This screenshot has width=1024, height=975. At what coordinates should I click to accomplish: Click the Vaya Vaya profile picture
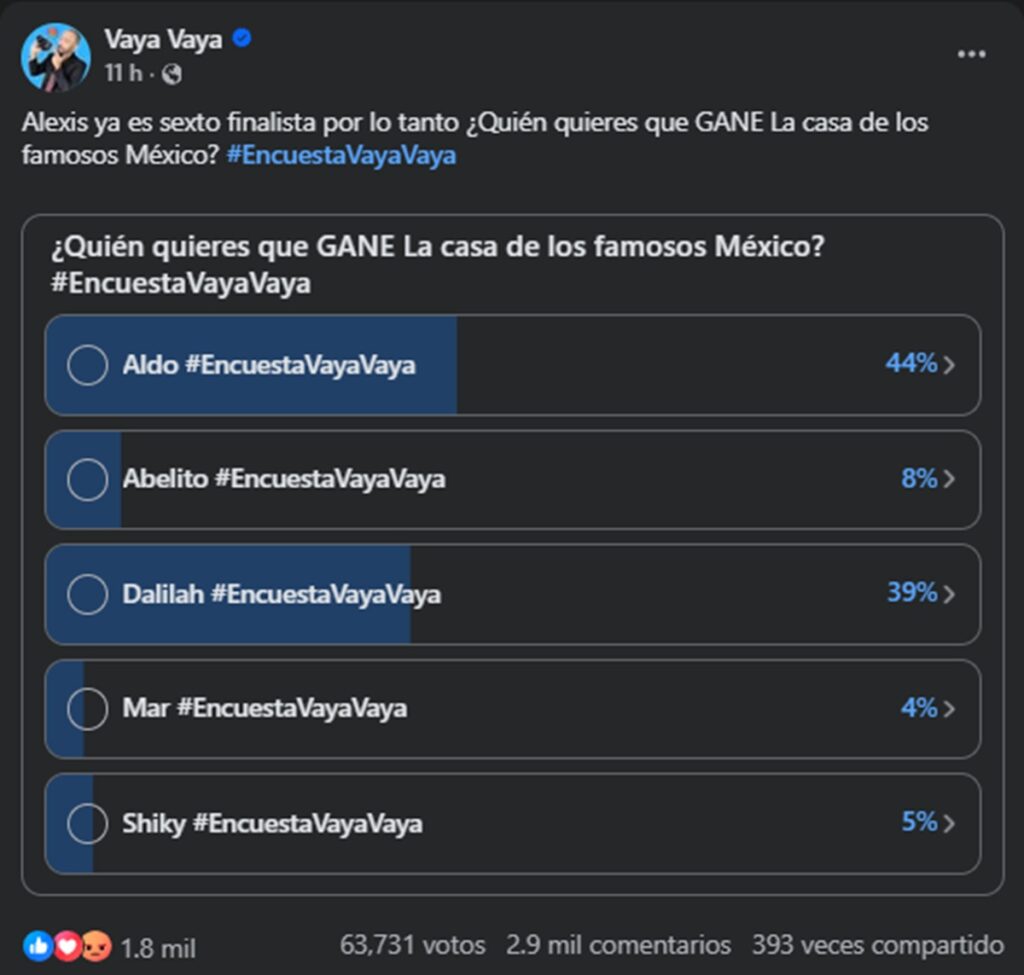56,57
